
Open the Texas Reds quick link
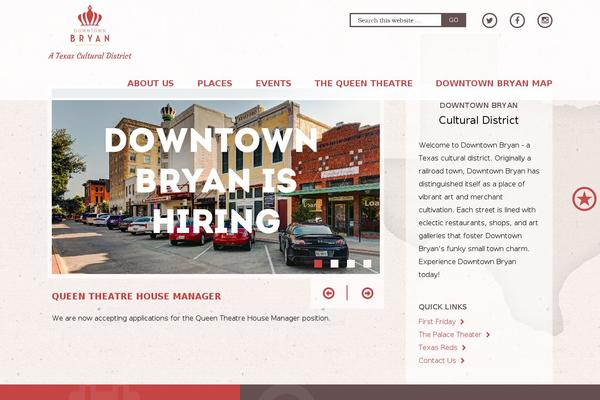click(438, 348)
